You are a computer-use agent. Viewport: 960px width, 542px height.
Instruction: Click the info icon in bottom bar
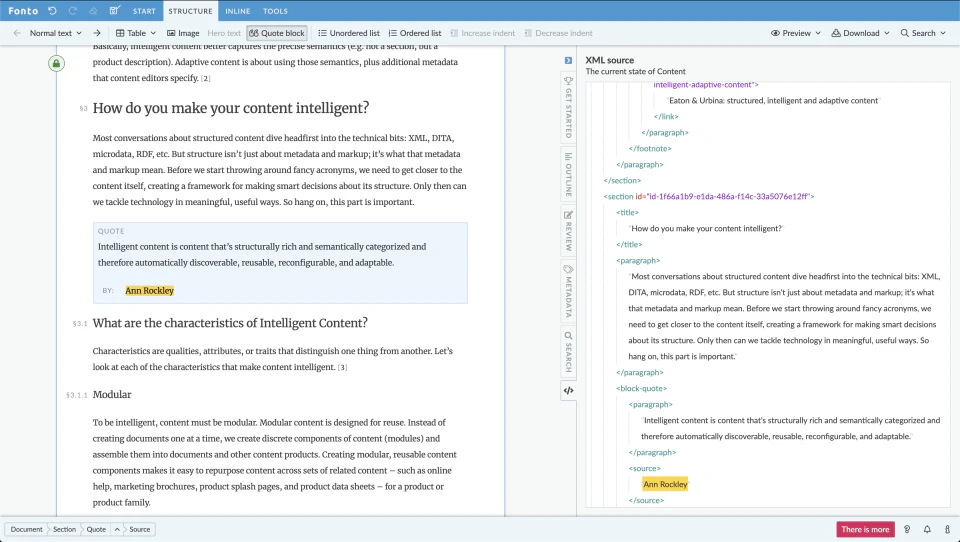tap(947, 529)
